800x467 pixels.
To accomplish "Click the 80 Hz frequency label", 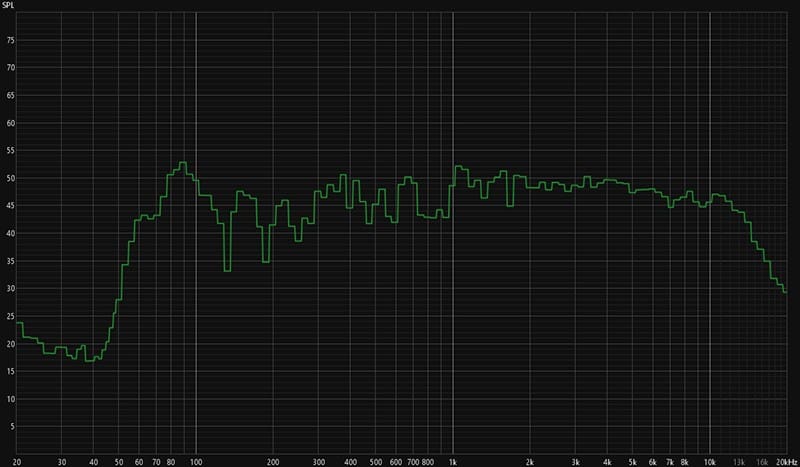I will (171, 462).
